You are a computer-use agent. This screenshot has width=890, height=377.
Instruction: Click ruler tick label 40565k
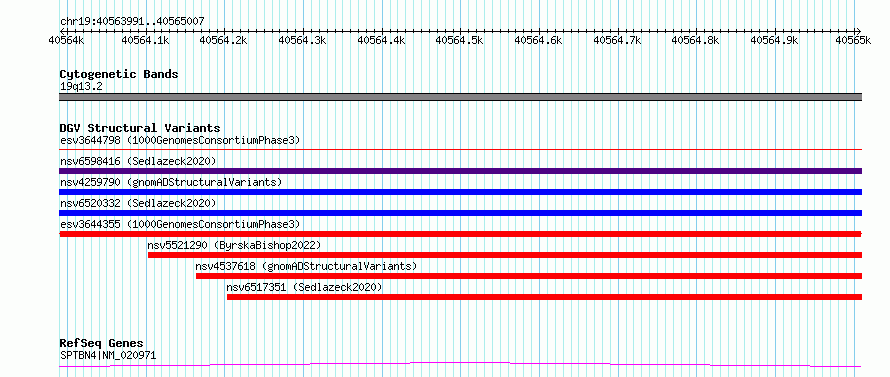(854, 40)
